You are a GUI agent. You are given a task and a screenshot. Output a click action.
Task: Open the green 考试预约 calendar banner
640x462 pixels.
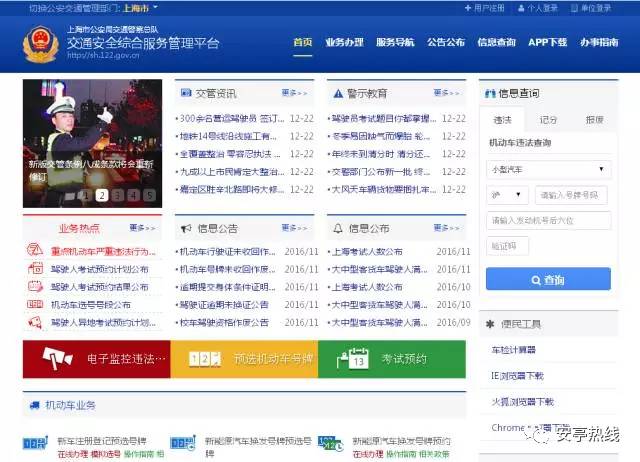[x=392, y=359]
